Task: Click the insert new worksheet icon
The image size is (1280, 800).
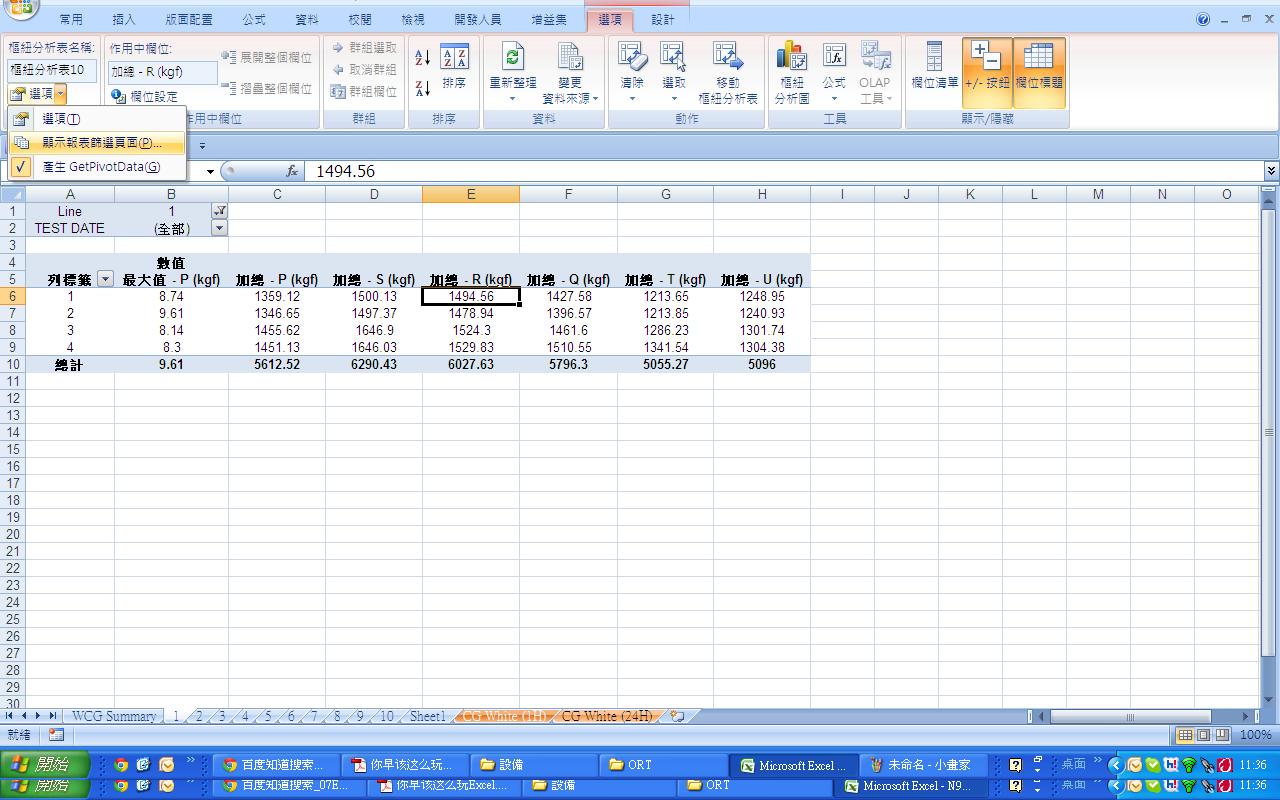Action: pos(677,716)
